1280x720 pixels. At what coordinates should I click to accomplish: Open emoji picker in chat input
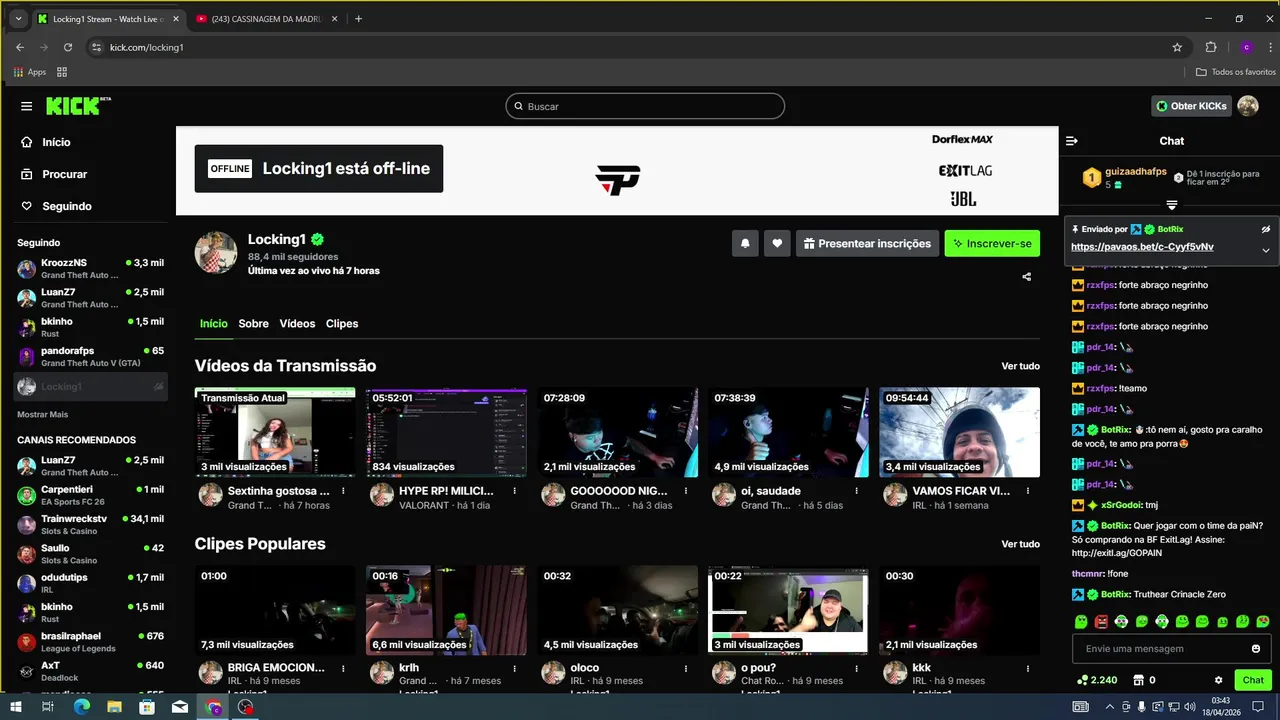click(x=1256, y=649)
